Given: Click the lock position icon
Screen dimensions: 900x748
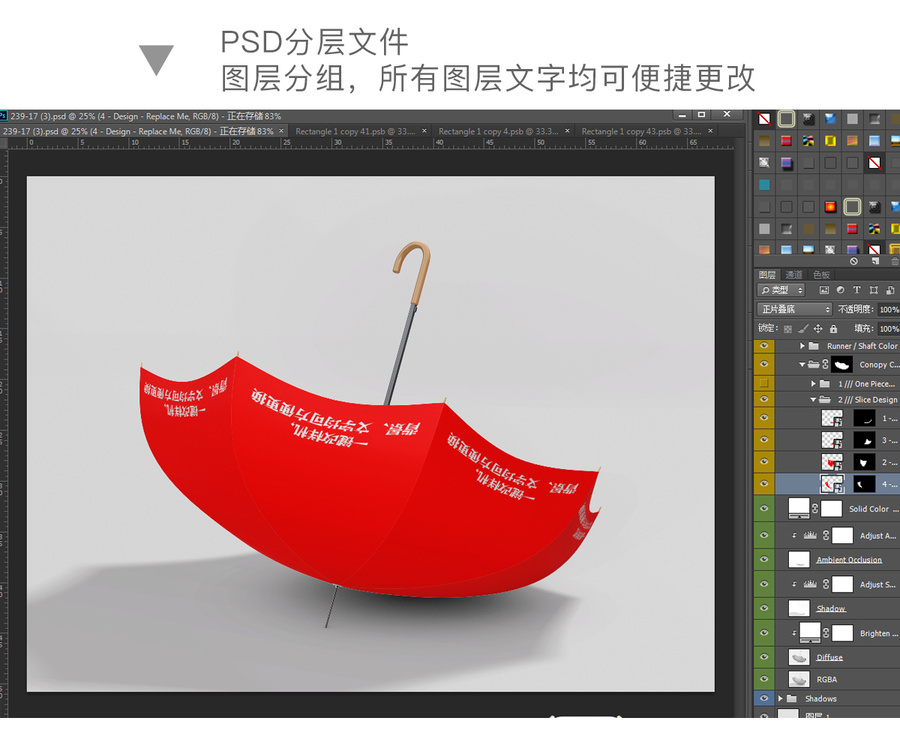Looking at the screenshot, I should [818, 329].
